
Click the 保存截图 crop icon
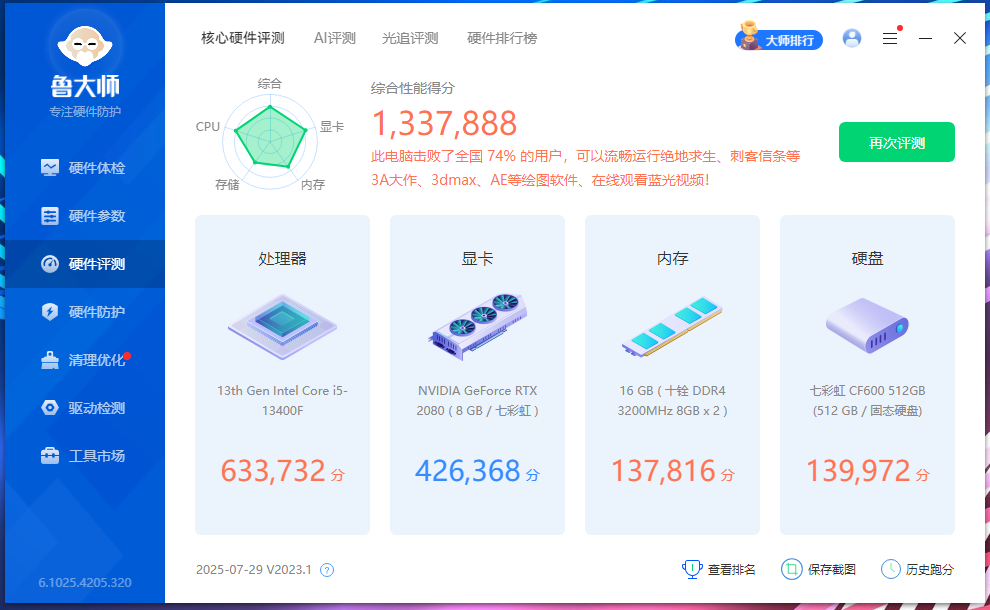792,569
